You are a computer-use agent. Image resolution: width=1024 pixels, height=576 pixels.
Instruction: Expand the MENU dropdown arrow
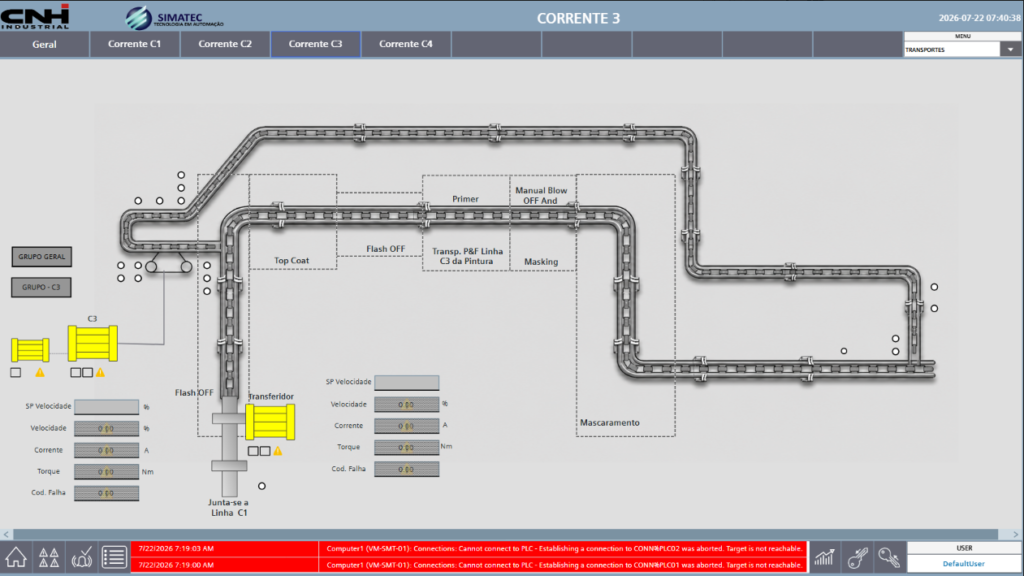click(1010, 50)
